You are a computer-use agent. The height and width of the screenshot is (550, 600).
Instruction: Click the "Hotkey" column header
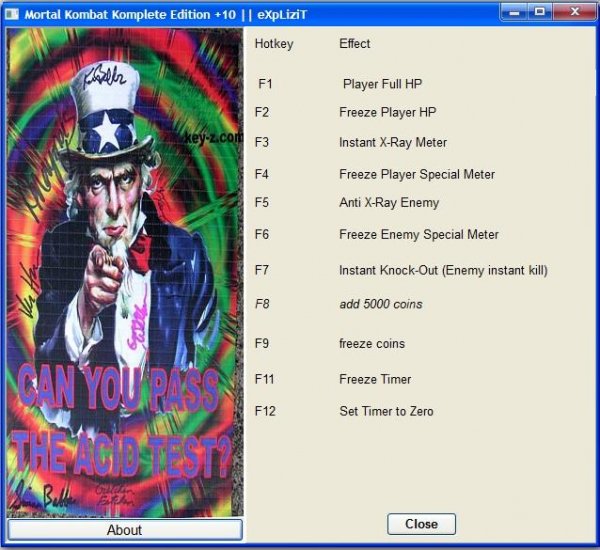274,44
